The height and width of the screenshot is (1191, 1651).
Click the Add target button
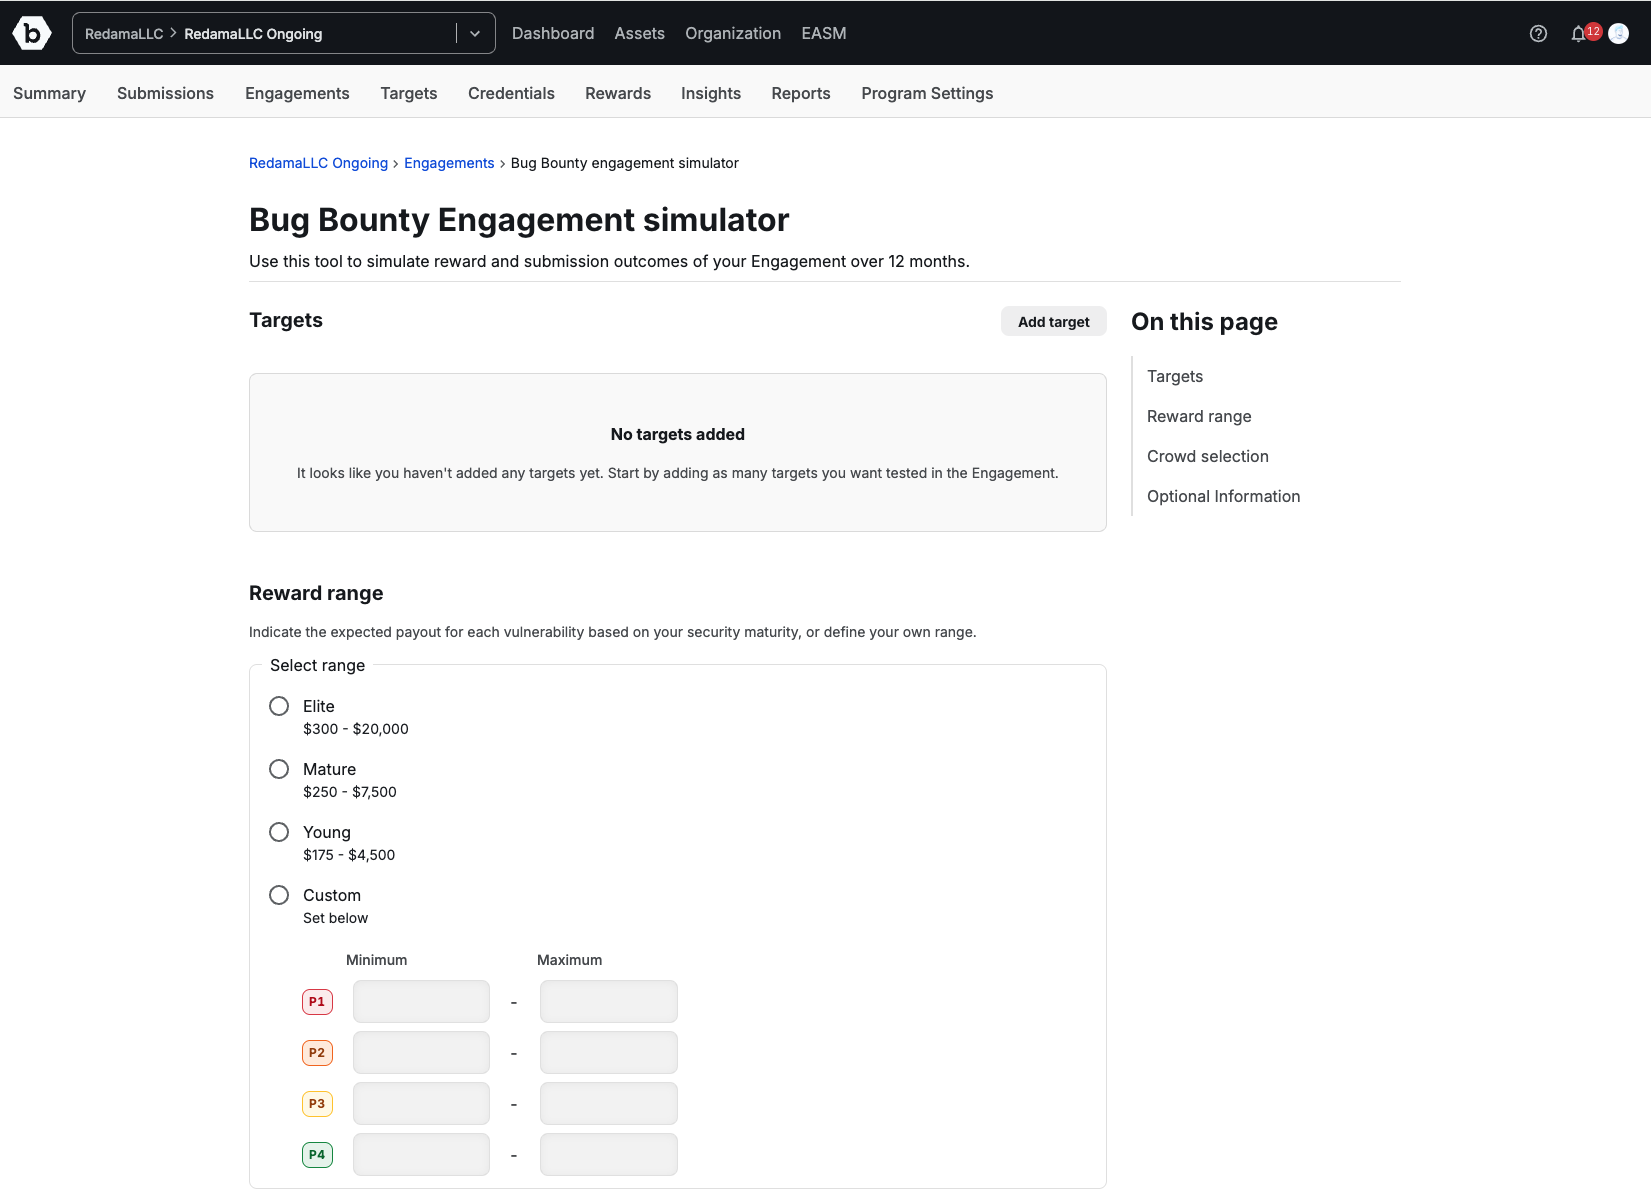pyautogui.click(x=1054, y=321)
